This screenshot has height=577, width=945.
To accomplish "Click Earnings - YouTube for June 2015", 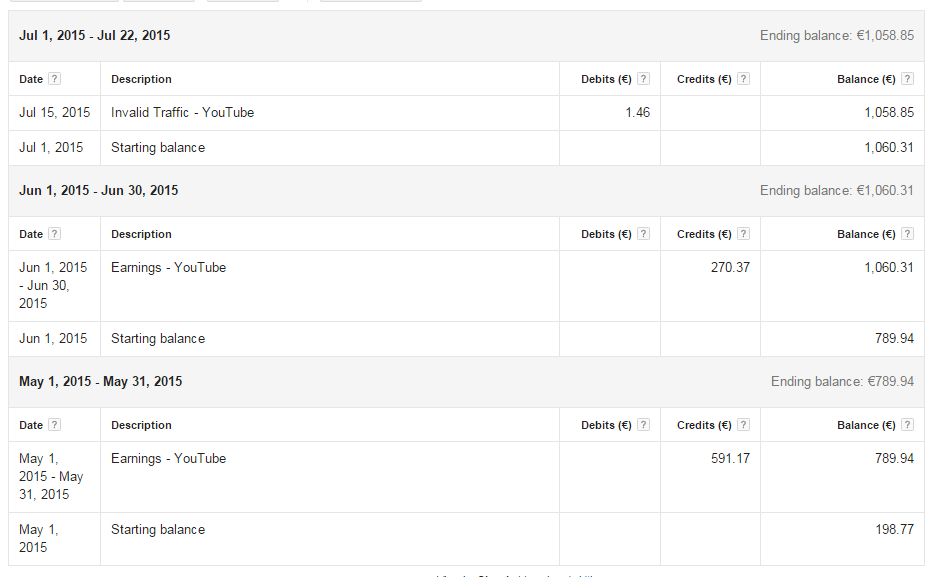I will tap(168, 268).
